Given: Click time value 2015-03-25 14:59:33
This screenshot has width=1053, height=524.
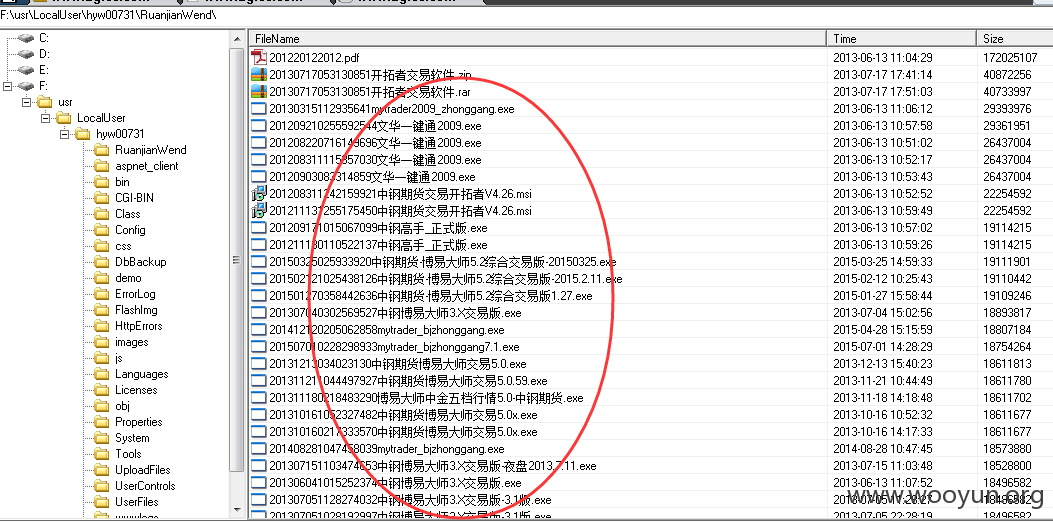Looking at the screenshot, I should pos(882,262).
